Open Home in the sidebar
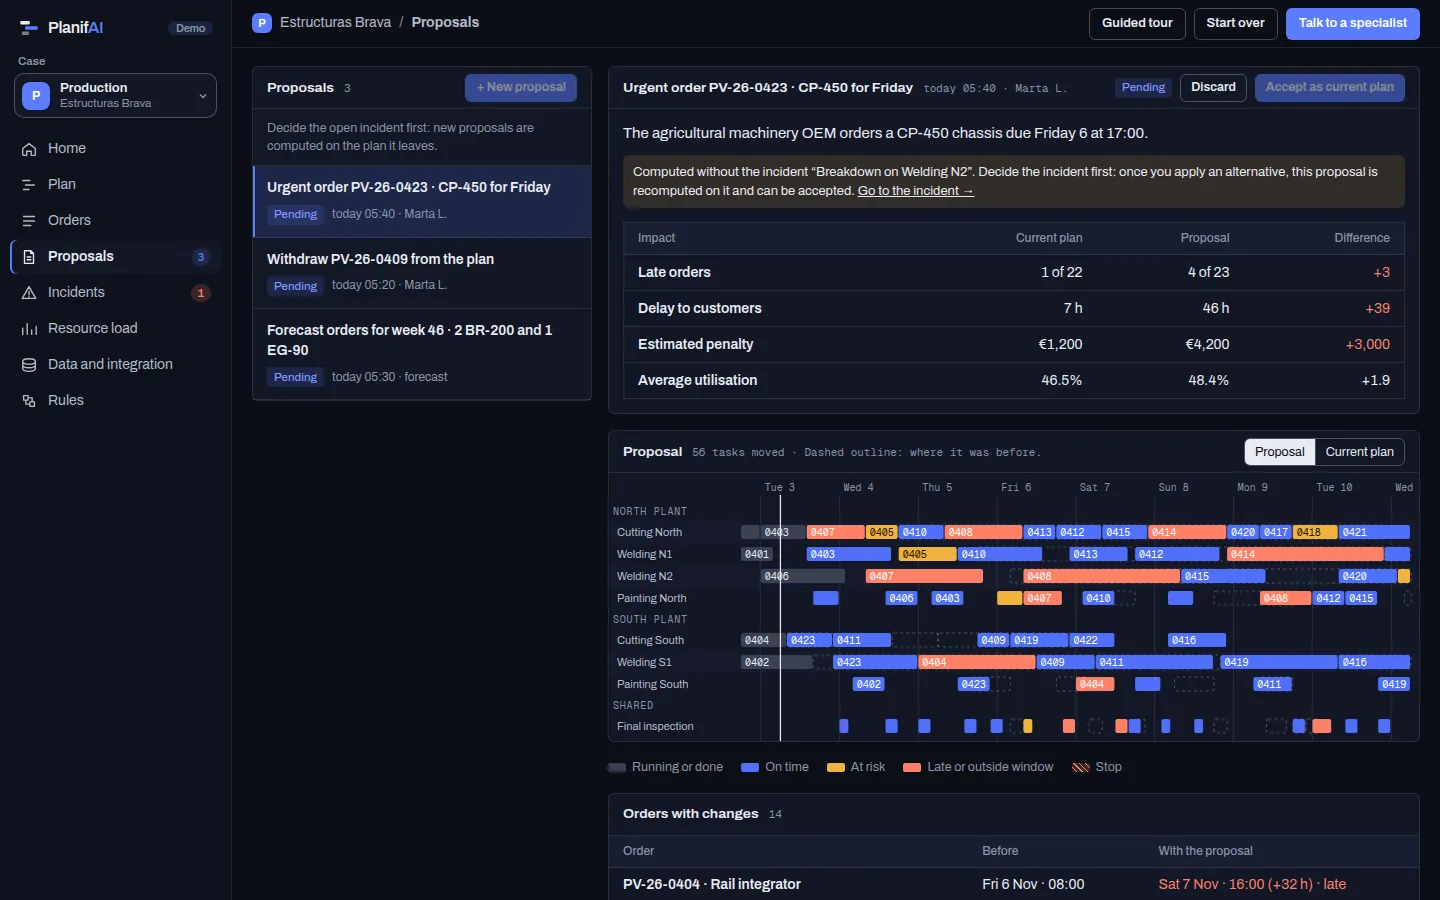This screenshot has width=1440, height=900. pyautogui.click(x=115, y=149)
